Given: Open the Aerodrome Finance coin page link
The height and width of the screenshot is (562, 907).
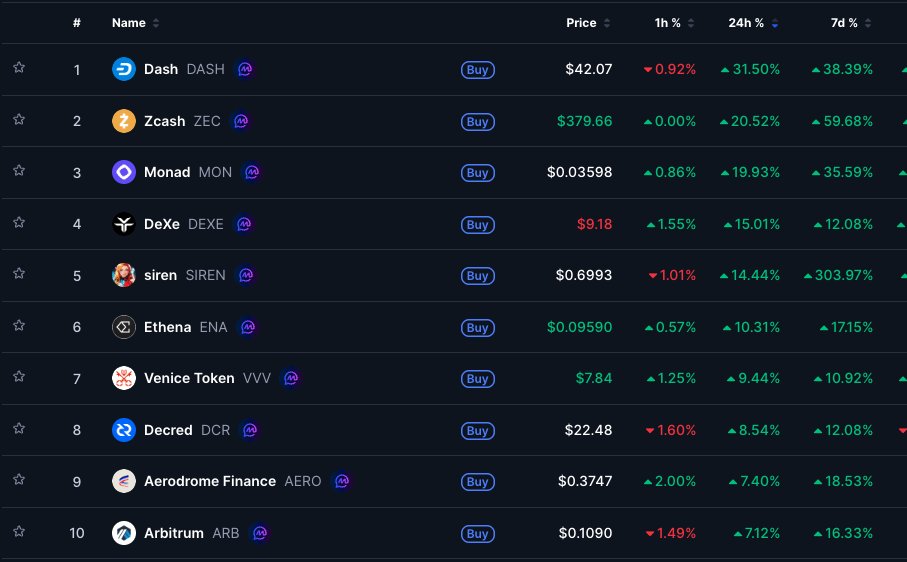Looking at the screenshot, I should tap(210, 481).
